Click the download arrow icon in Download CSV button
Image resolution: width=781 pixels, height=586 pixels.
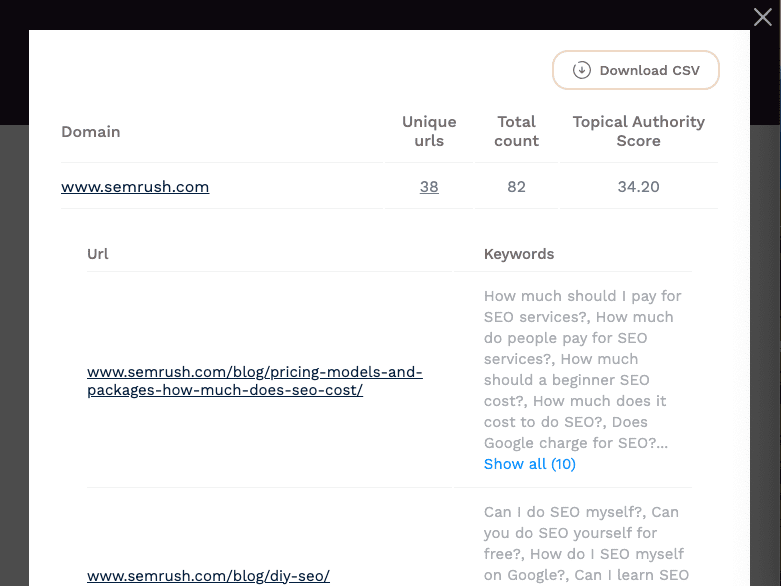pyautogui.click(x=581, y=70)
